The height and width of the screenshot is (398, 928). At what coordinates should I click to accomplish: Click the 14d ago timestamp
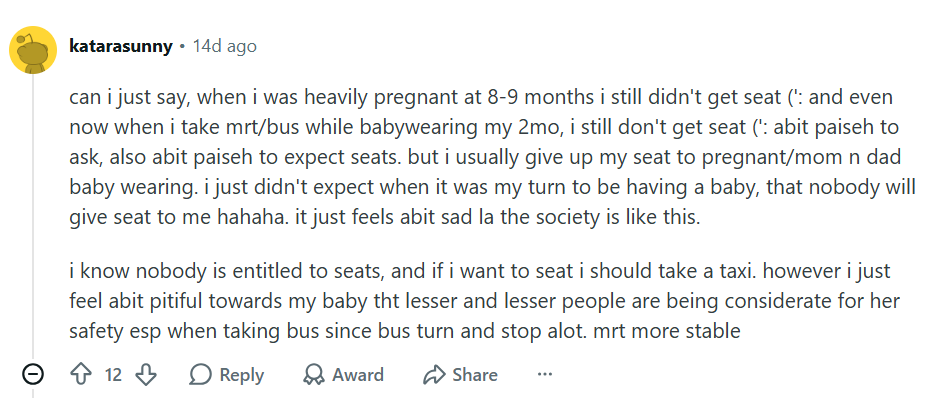[x=224, y=46]
